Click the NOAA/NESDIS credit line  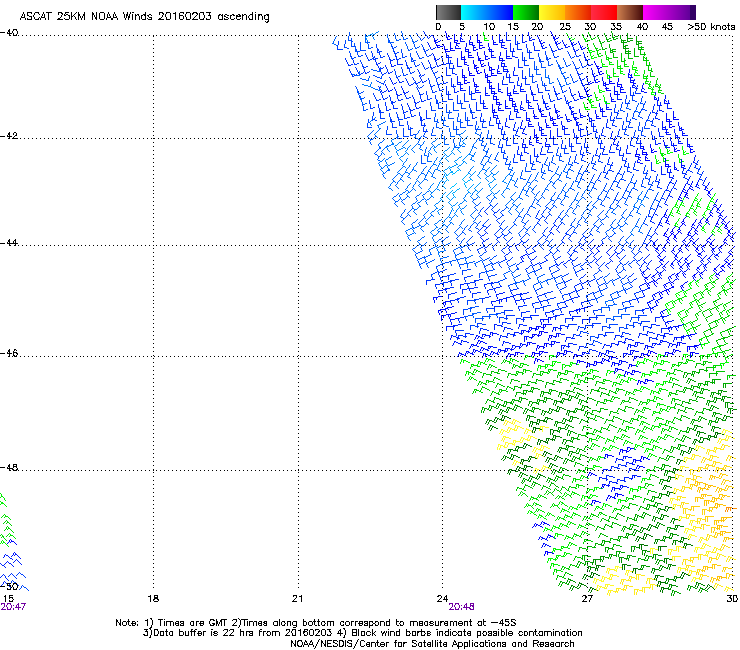point(432,644)
